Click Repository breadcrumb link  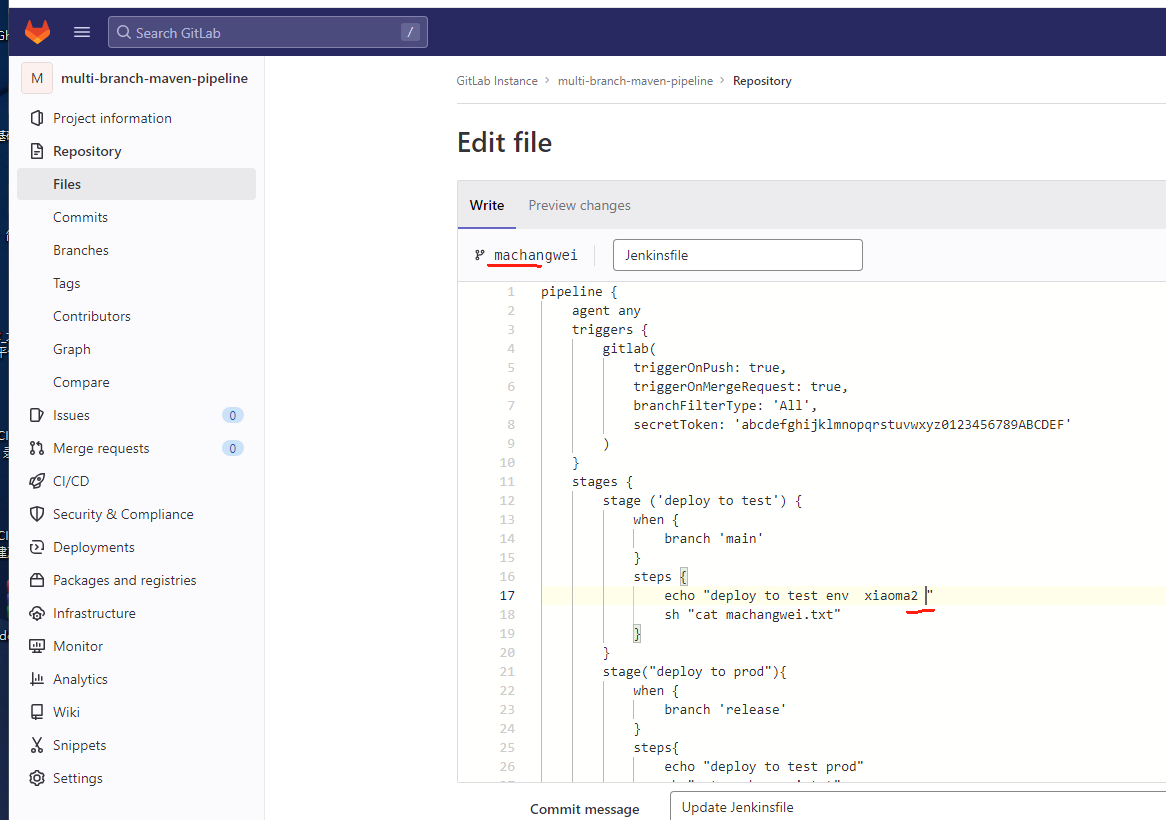point(761,81)
